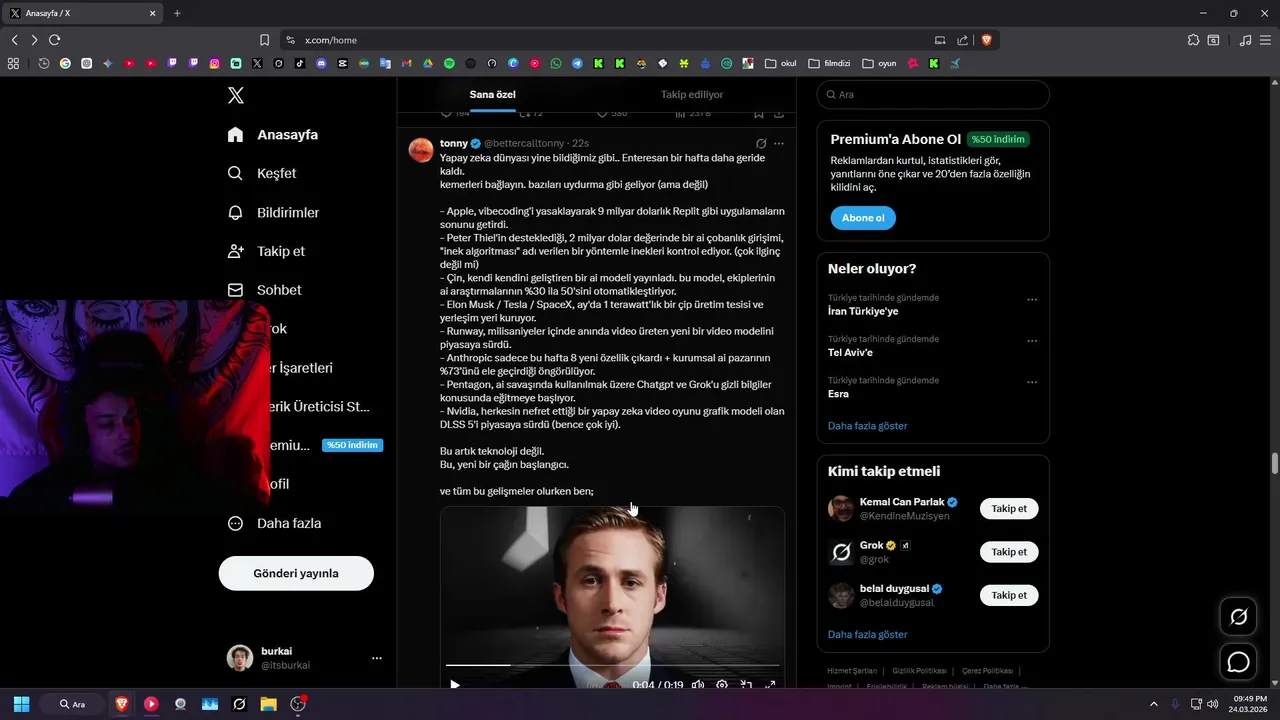Screen dimensions: 1280x720
Task: Toggle video picture-in-picture icon
Action: [746, 685]
